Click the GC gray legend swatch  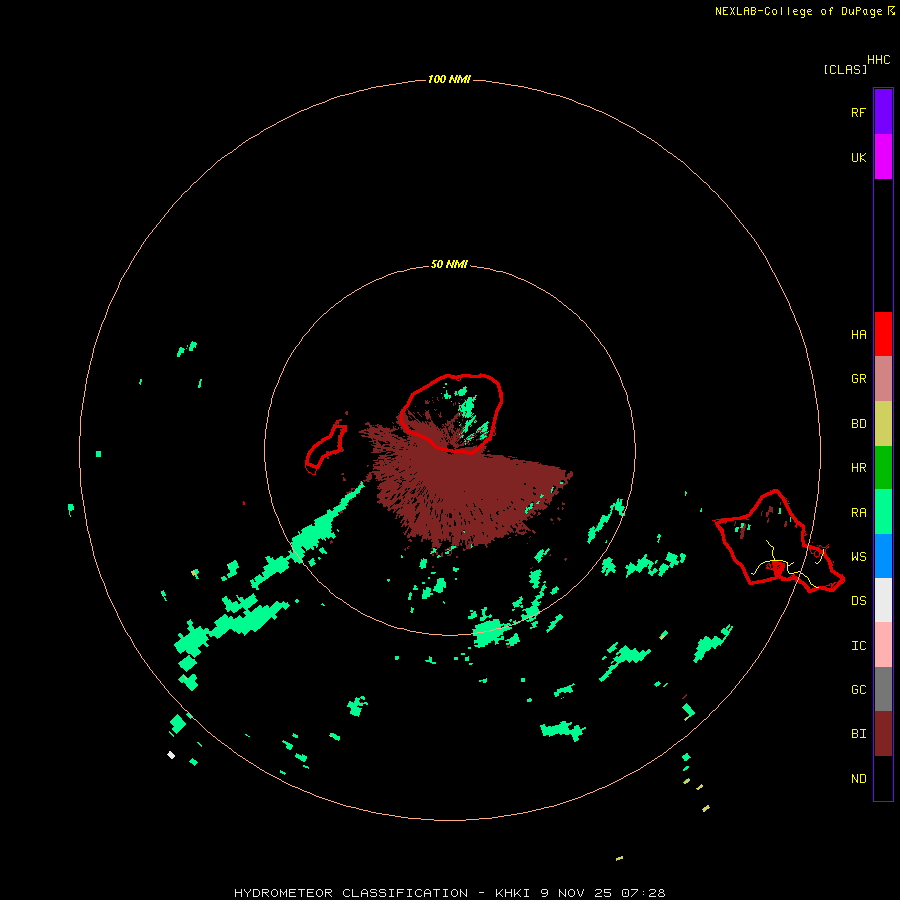pos(883,689)
